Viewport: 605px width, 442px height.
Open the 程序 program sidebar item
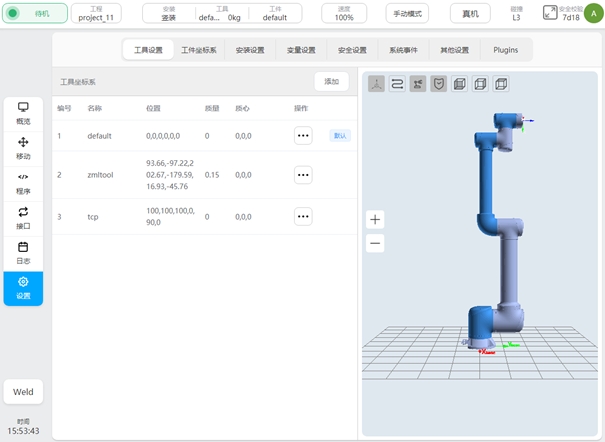[23, 182]
